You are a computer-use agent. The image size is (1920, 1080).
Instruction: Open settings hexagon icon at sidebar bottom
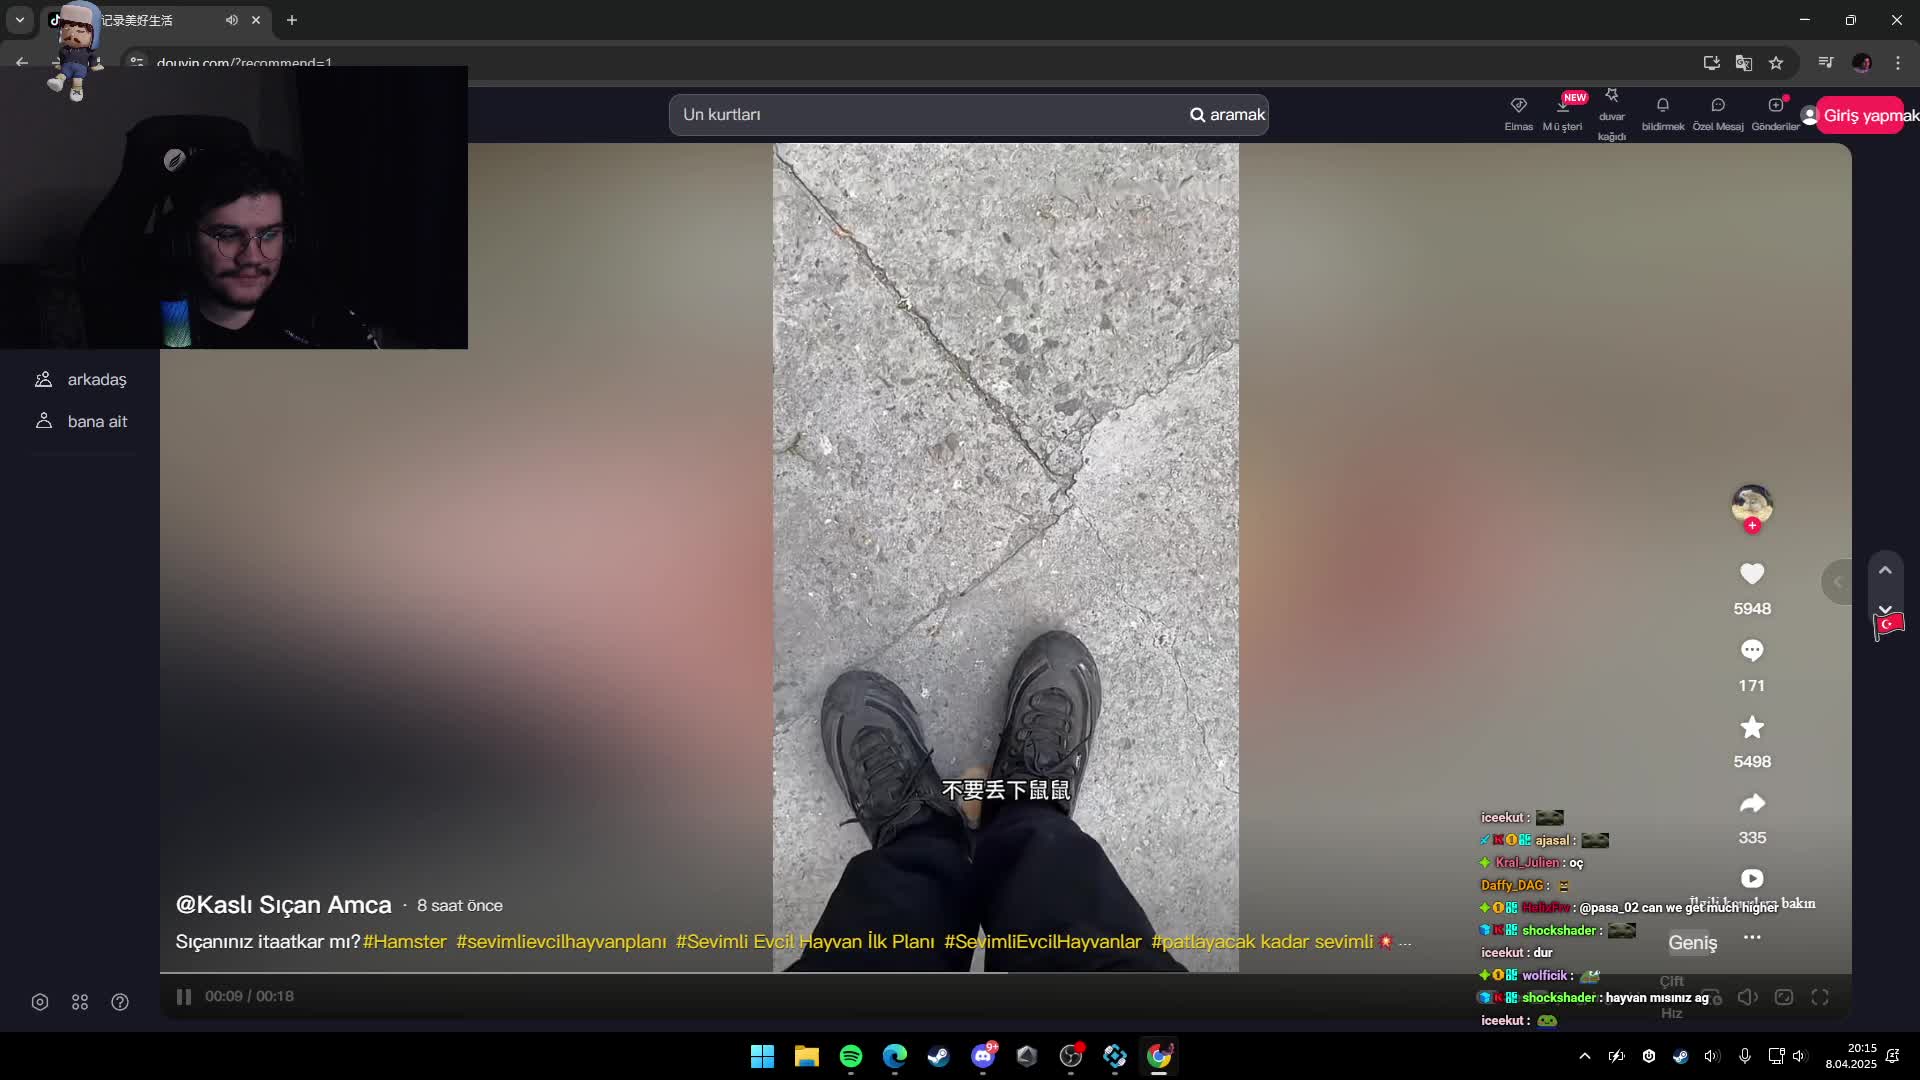[40, 1002]
